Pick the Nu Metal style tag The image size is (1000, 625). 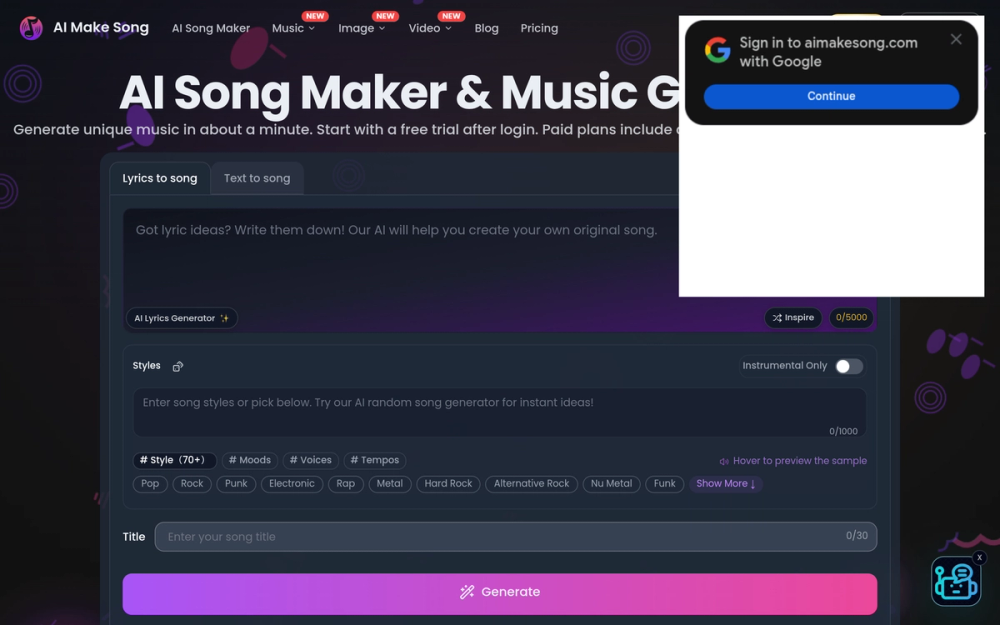(611, 484)
